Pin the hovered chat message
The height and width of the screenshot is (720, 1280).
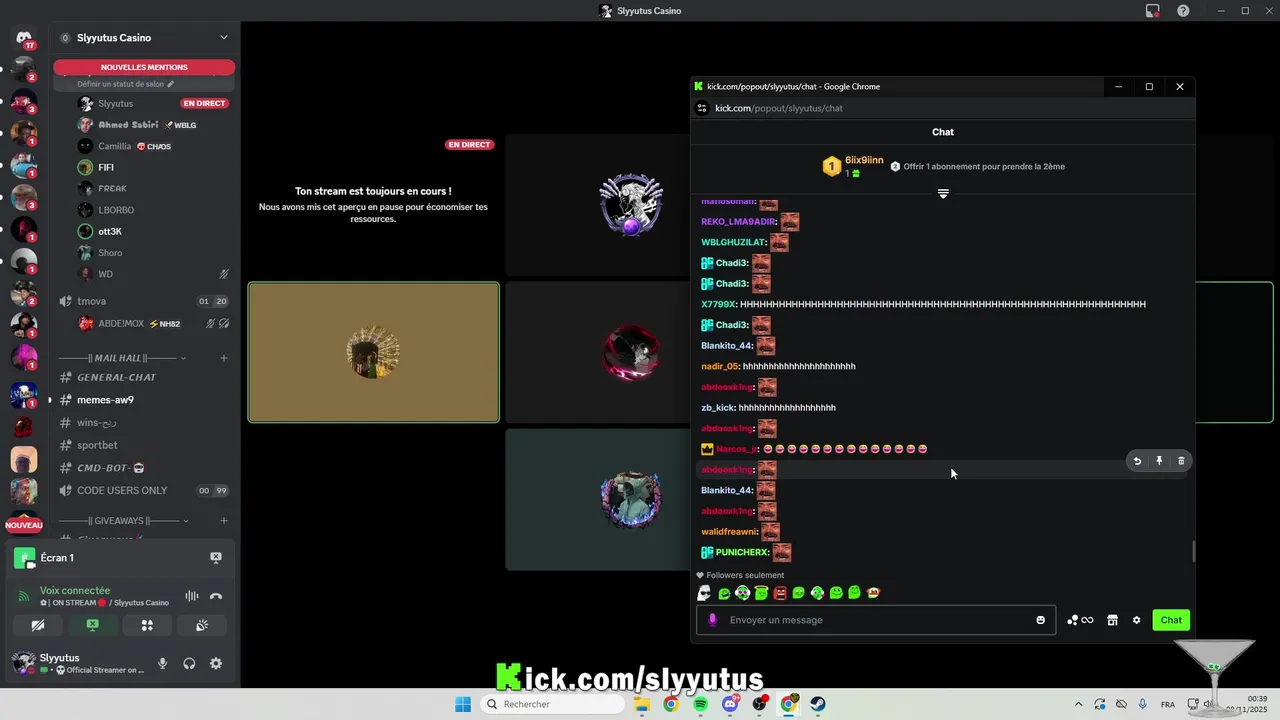(1159, 461)
